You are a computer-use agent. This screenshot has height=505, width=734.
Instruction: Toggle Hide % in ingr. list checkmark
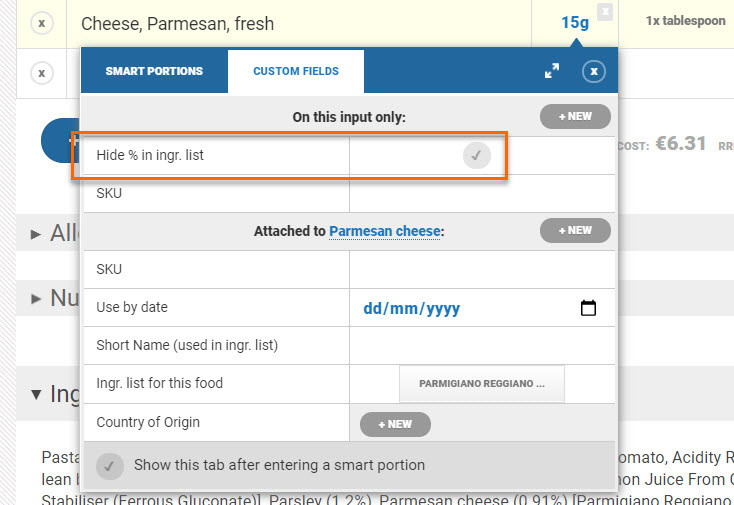tap(477, 156)
